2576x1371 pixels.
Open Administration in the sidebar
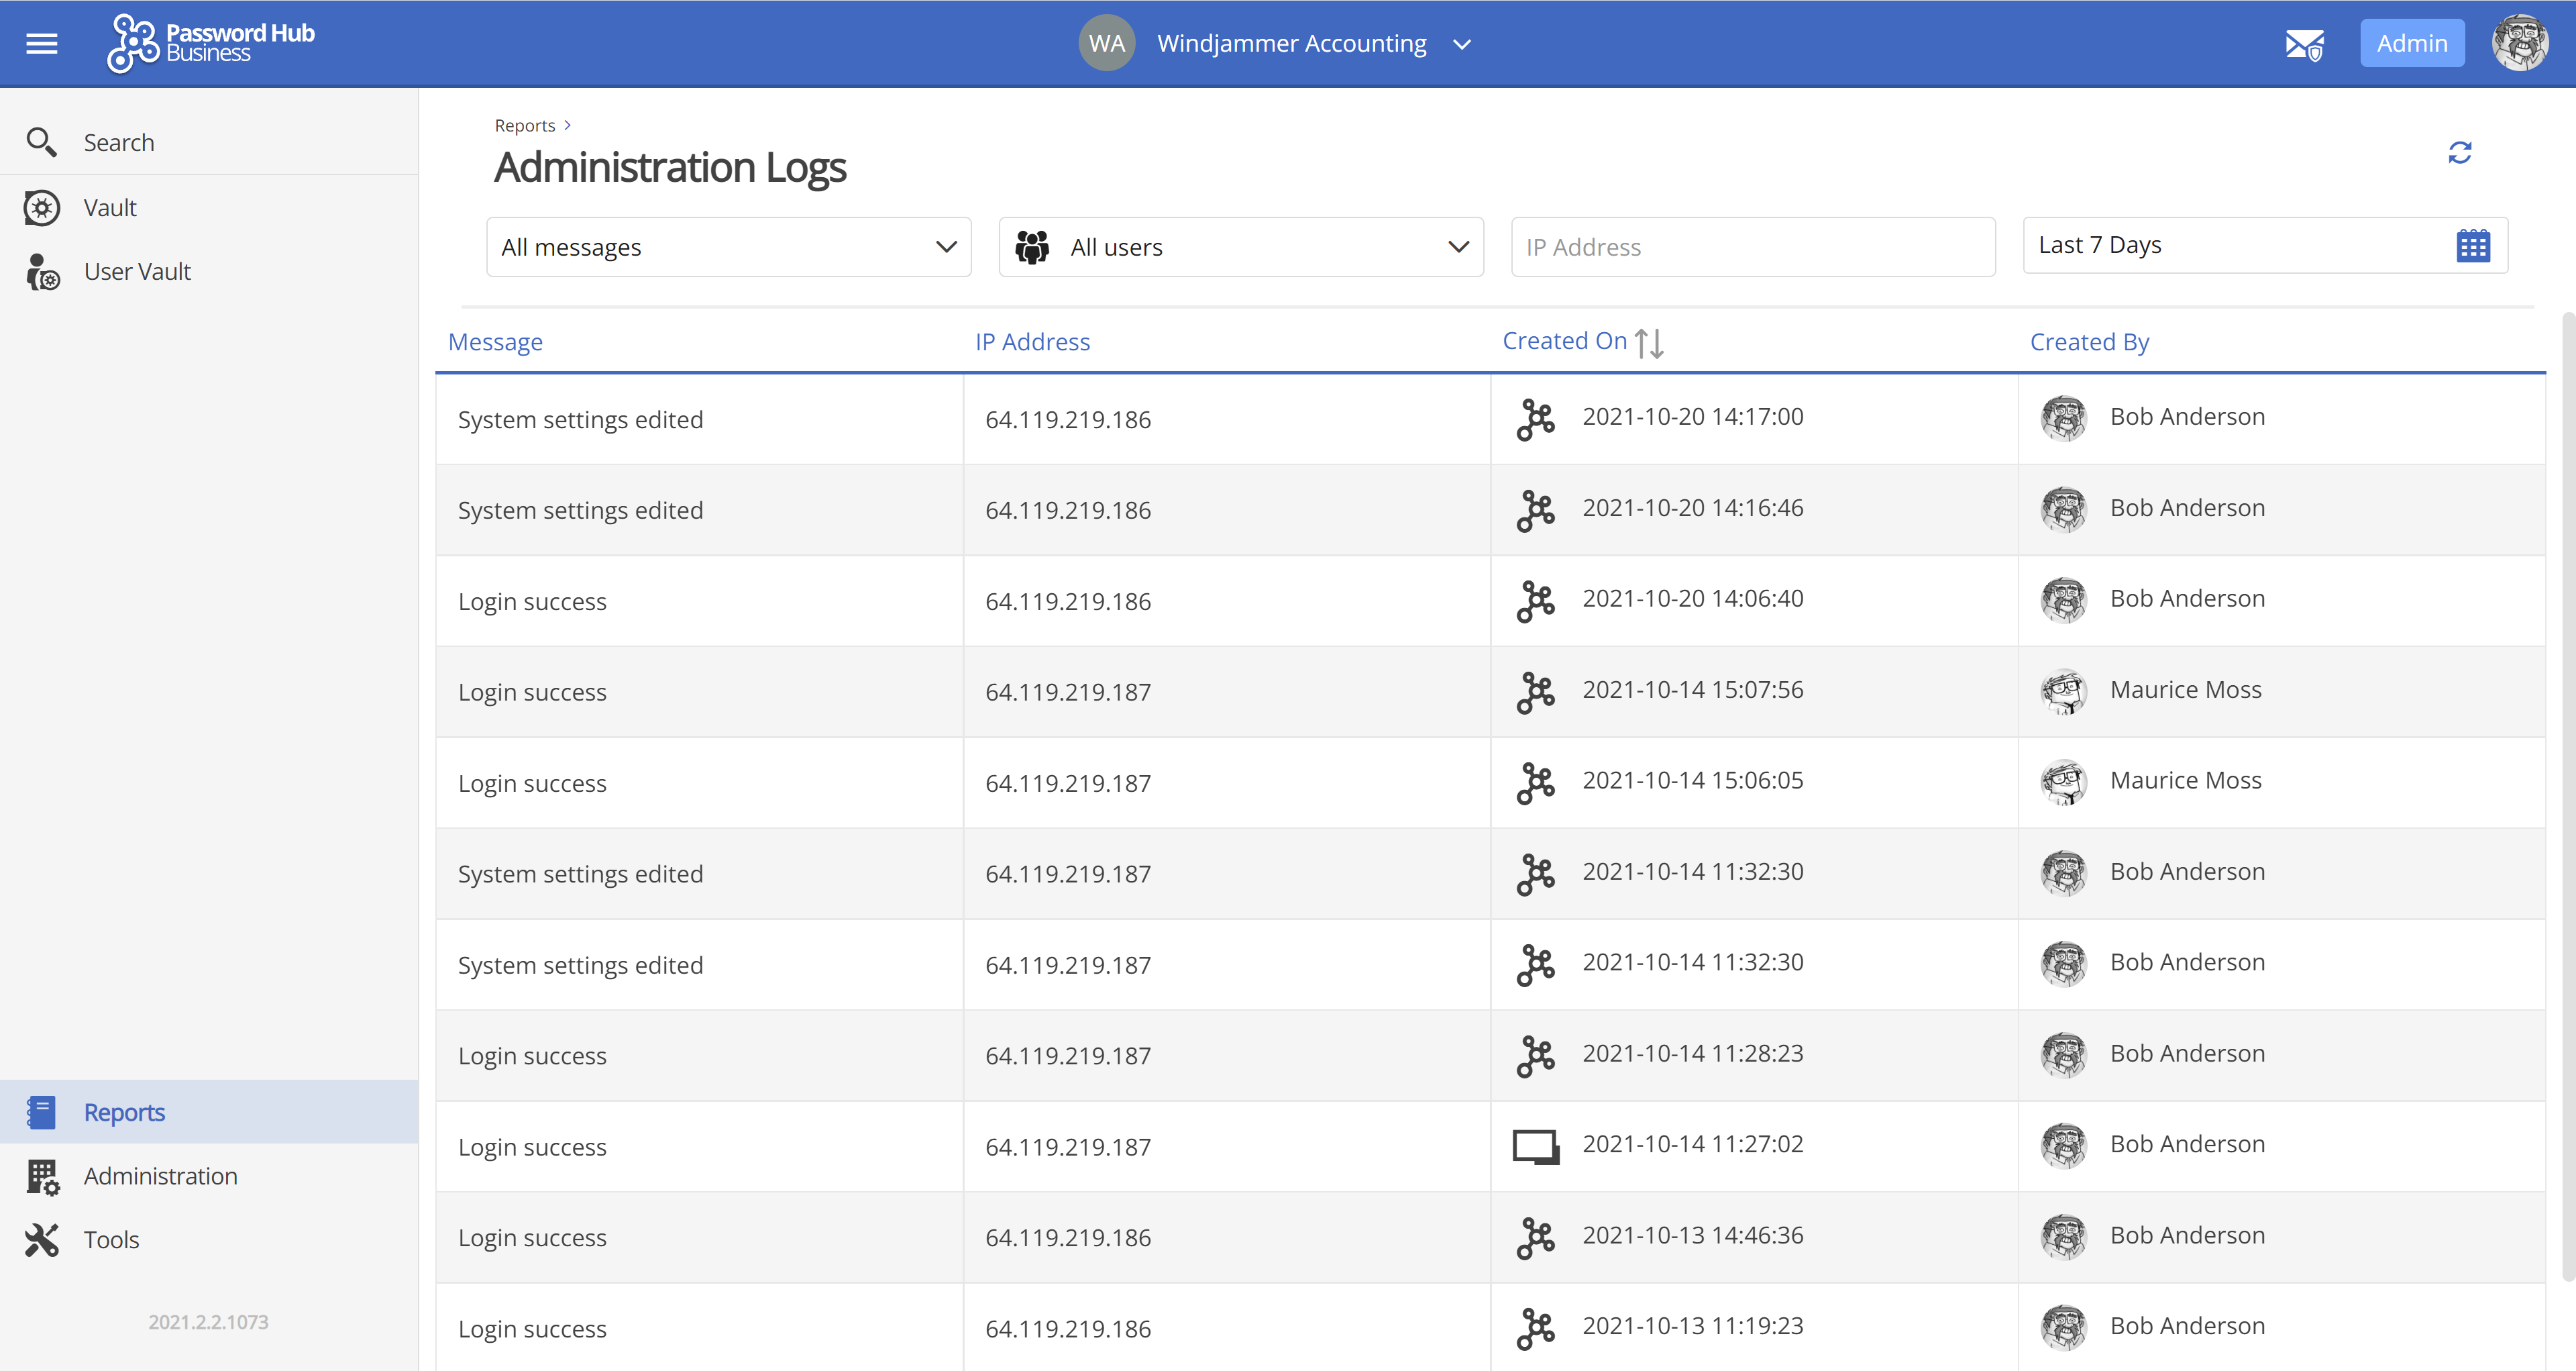point(209,1175)
